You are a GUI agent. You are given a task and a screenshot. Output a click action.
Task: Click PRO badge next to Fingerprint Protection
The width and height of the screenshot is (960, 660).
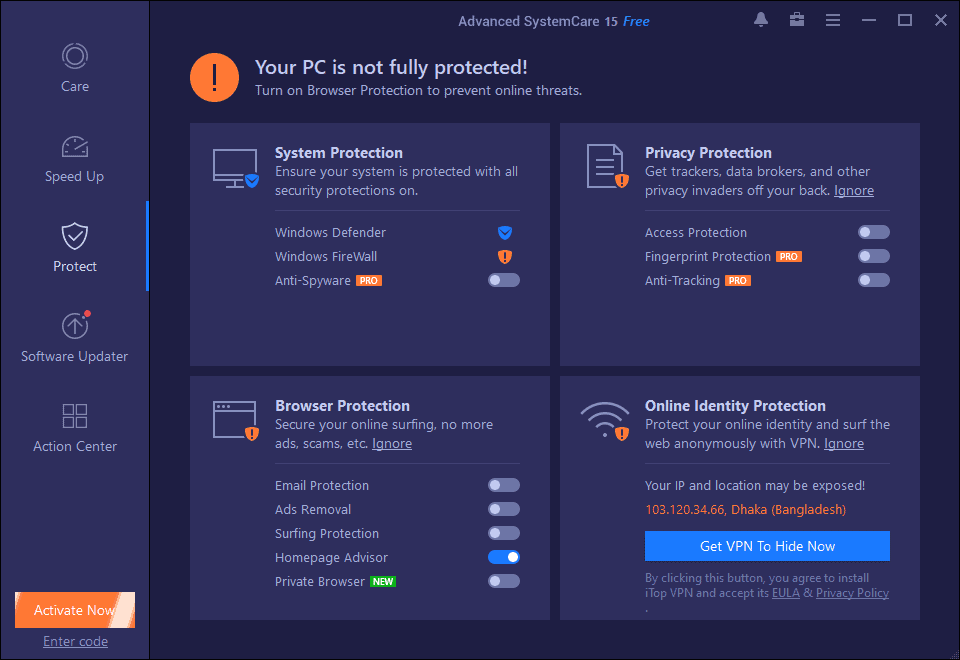[x=789, y=257]
